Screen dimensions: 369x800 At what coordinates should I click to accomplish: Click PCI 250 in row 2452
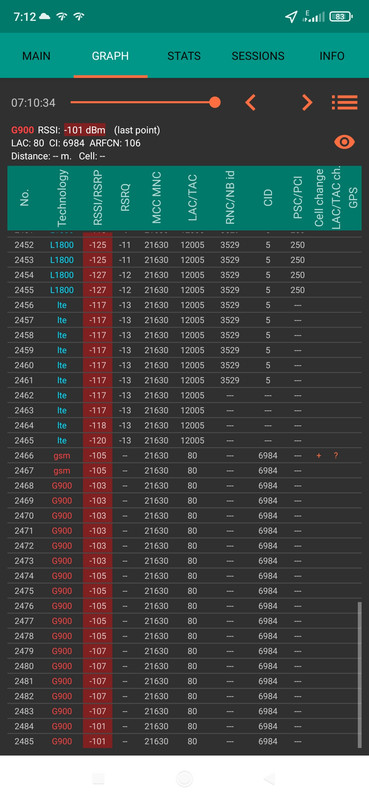click(298, 245)
